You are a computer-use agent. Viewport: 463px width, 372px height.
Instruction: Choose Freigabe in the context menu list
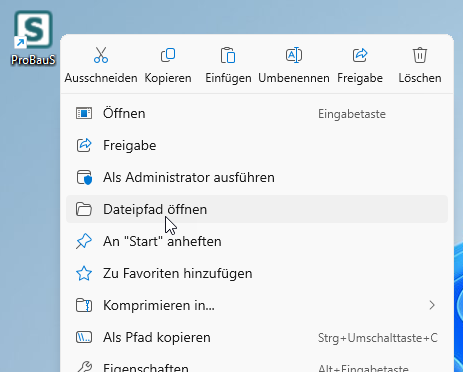(257, 146)
